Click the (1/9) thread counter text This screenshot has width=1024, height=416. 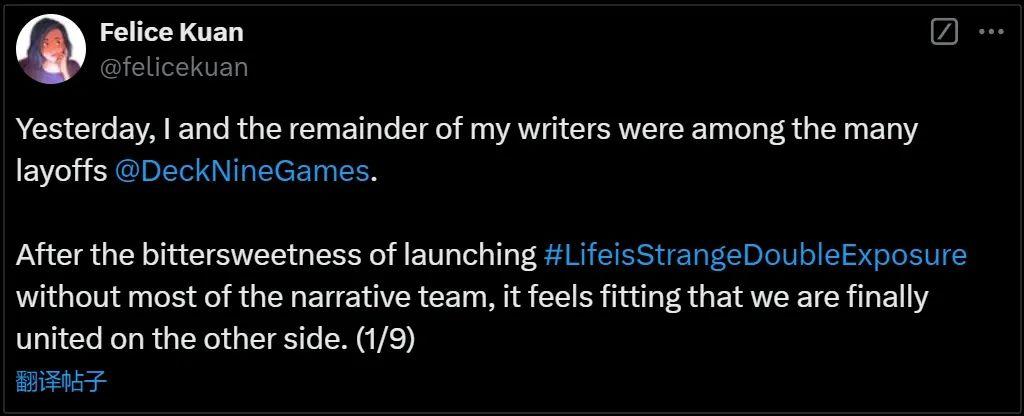(x=385, y=339)
